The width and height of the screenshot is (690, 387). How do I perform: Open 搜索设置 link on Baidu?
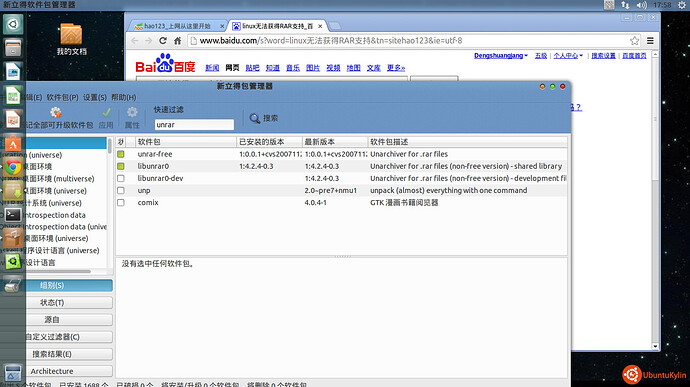pos(603,55)
